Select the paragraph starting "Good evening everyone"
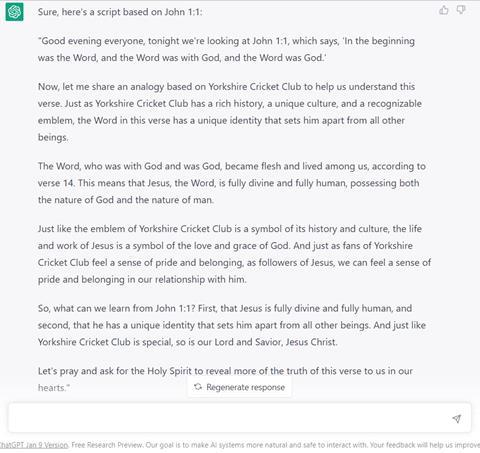 click(x=226, y=49)
